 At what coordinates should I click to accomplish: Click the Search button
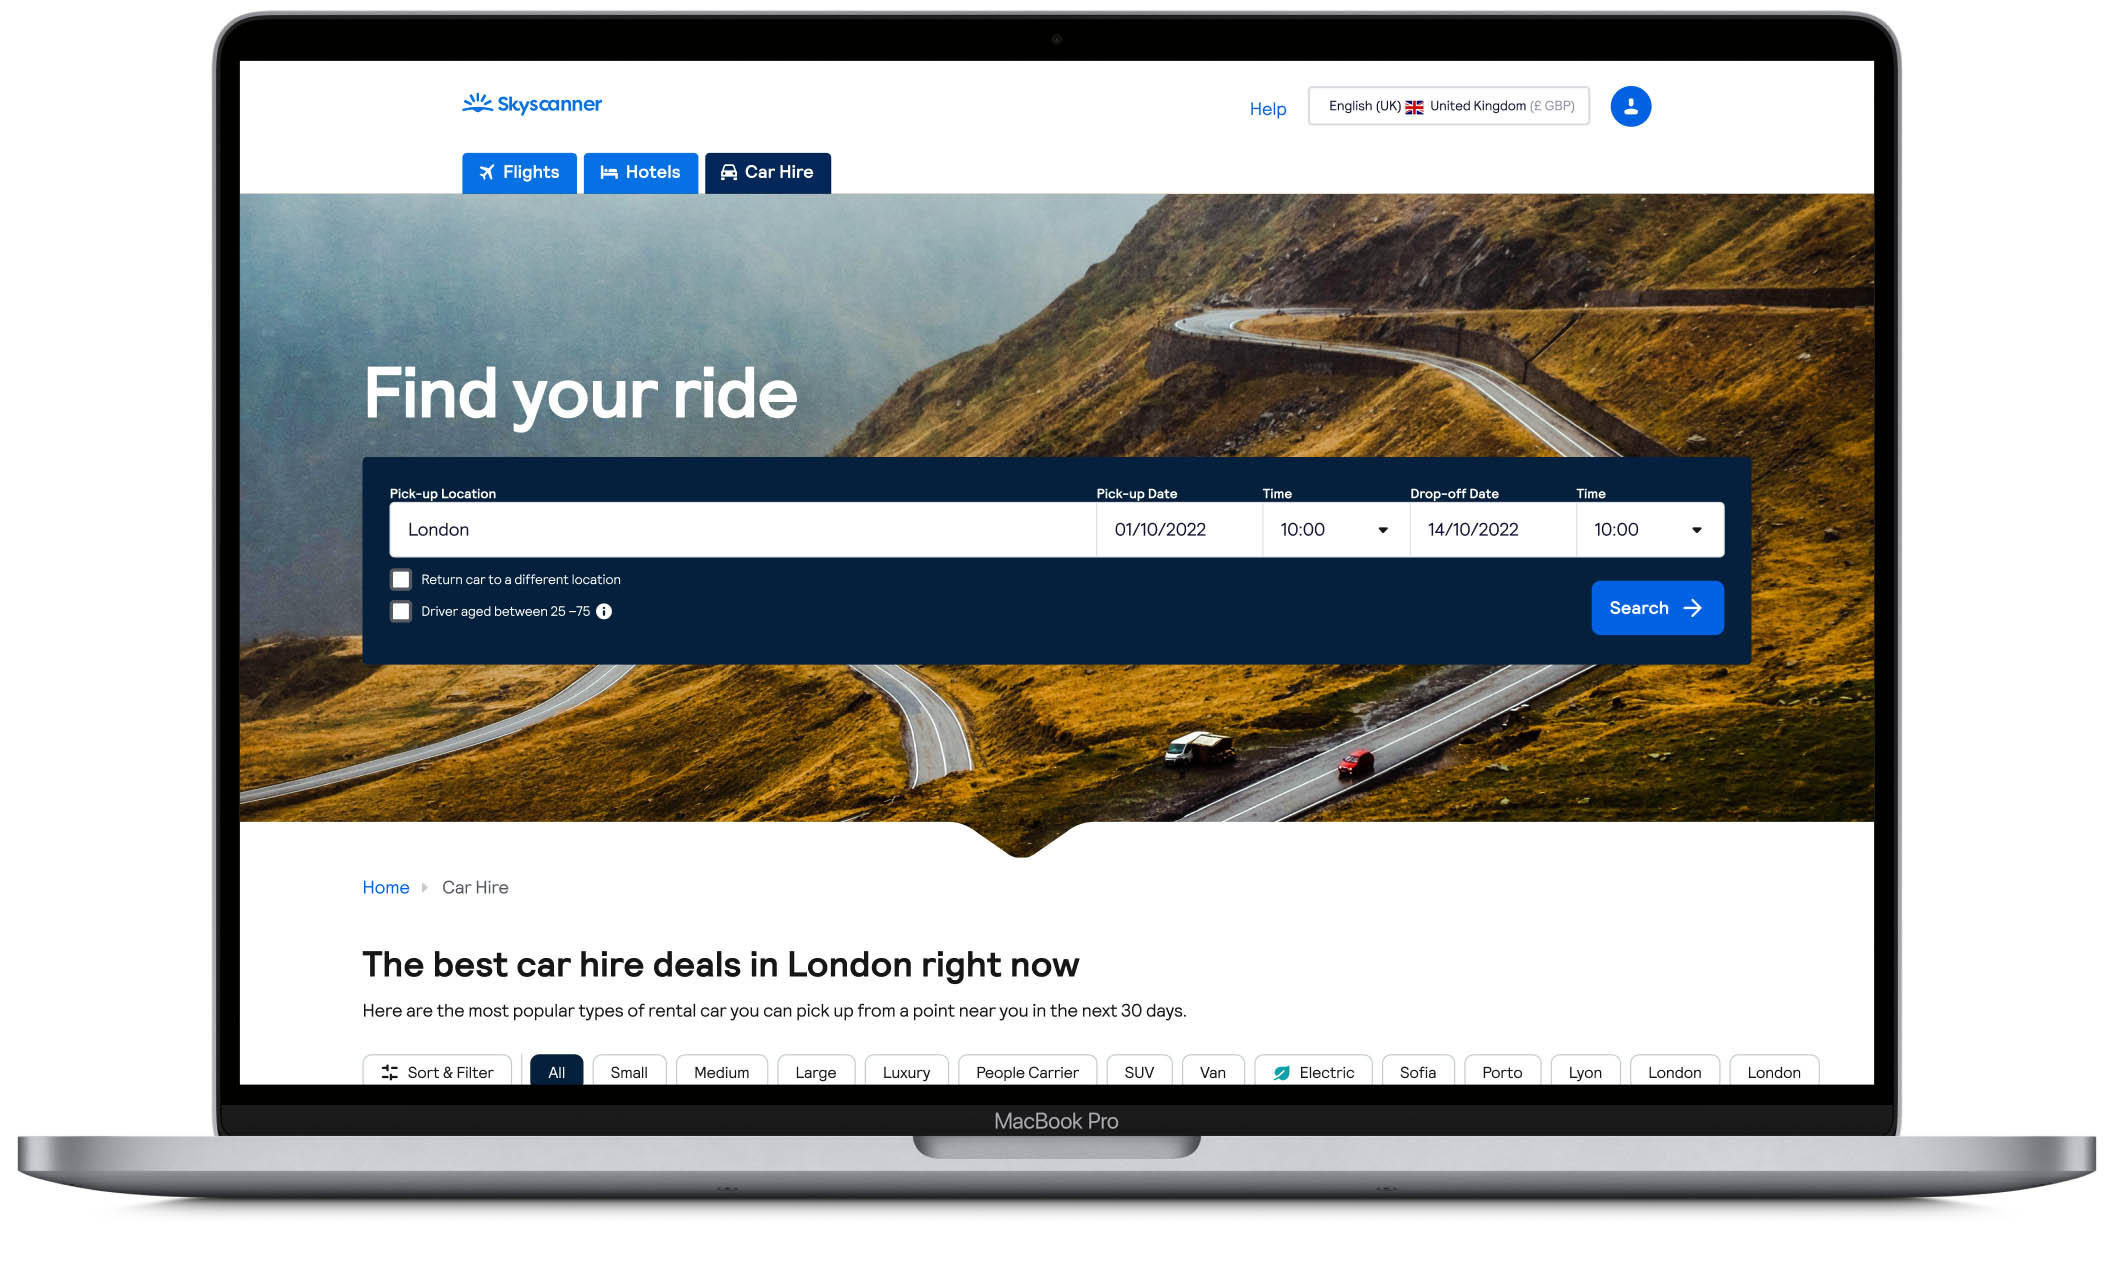coord(1656,607)
